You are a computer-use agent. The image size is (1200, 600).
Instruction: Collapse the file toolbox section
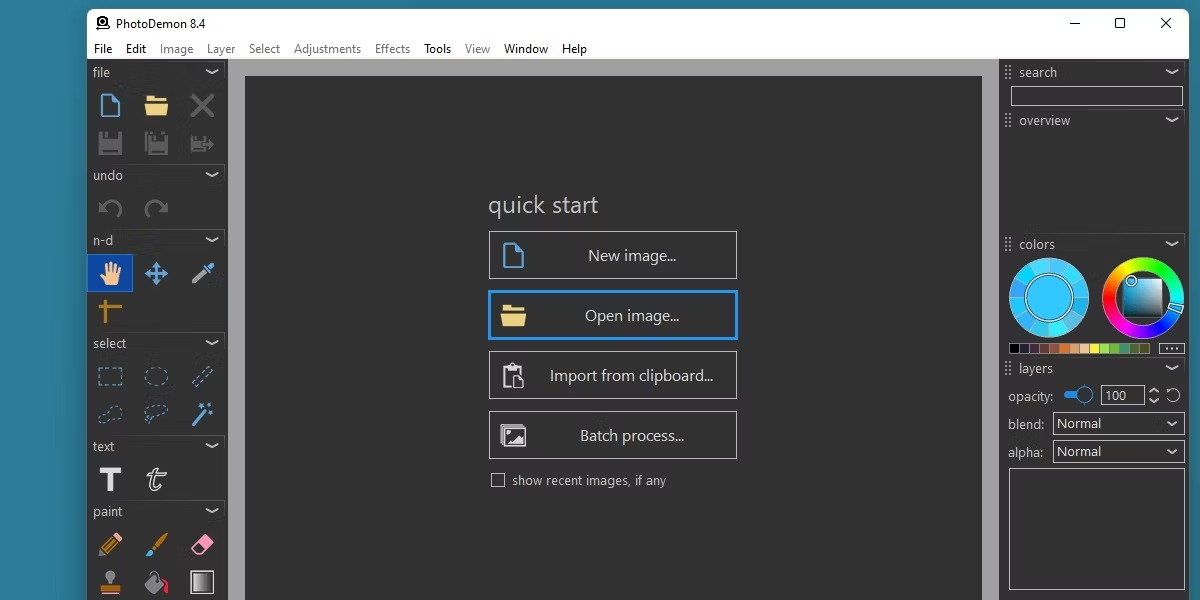pyautogui.click(x=212, y=72)
